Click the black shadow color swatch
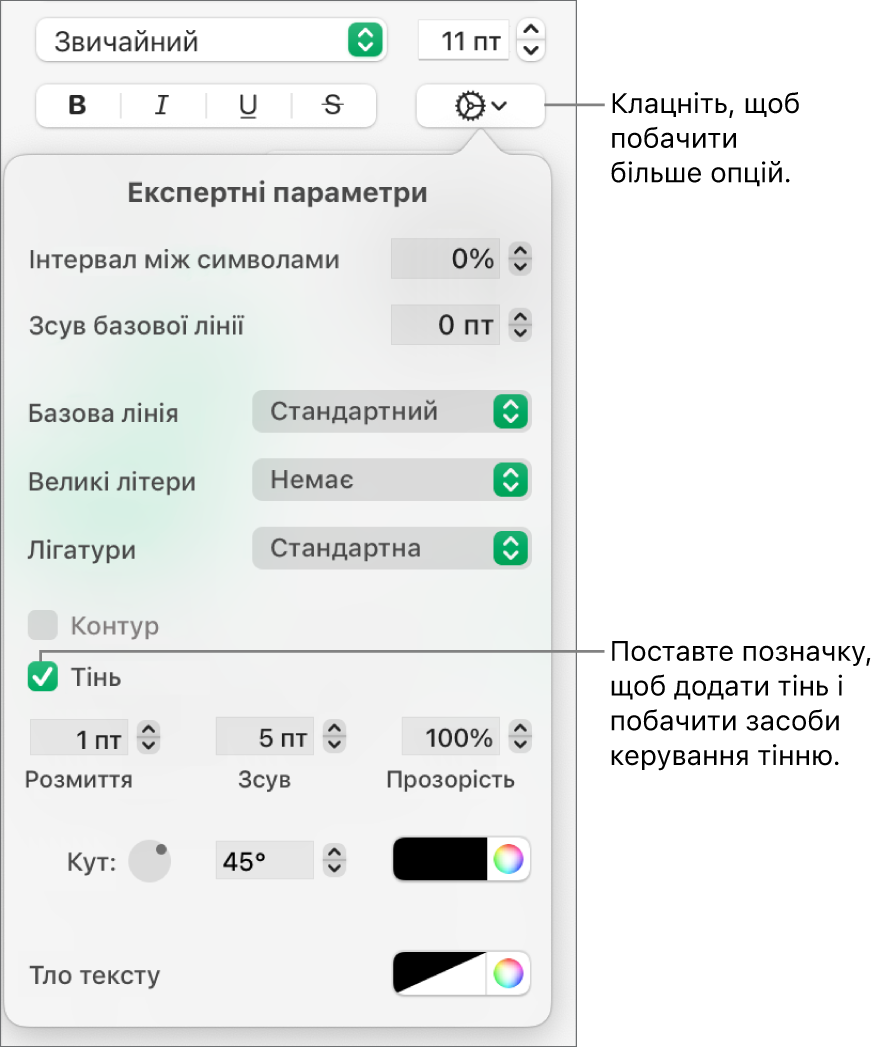Screen dimensions: 886x1047 440,859
